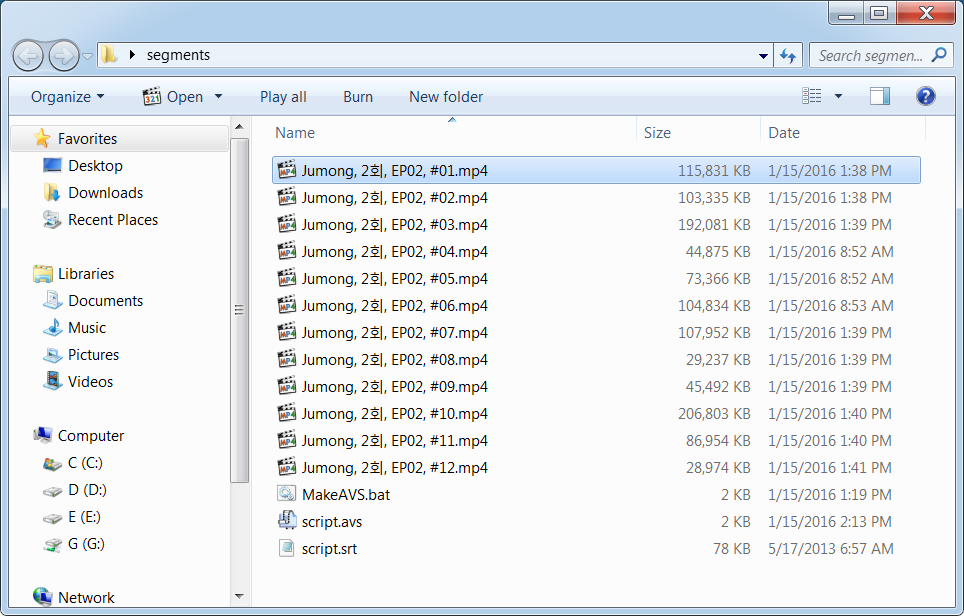Viewport: 964px width, 616px height.
Task: Click the folder icon in address bar
Action: [109, 55]
